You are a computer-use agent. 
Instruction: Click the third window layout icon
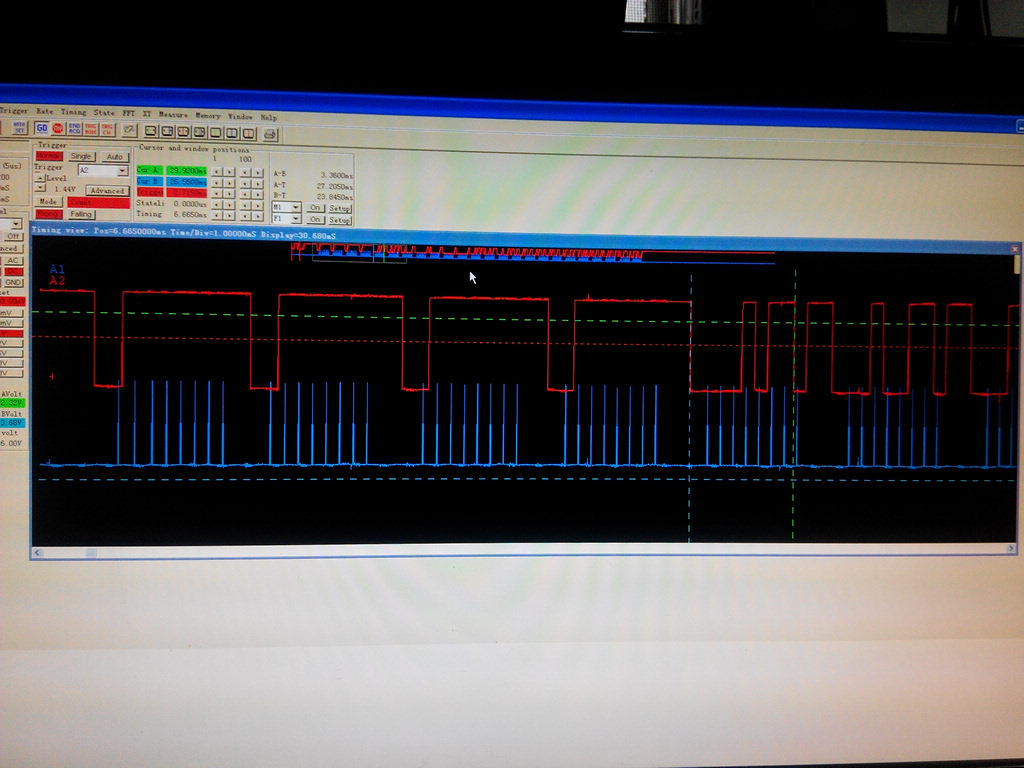pos(184,132)
